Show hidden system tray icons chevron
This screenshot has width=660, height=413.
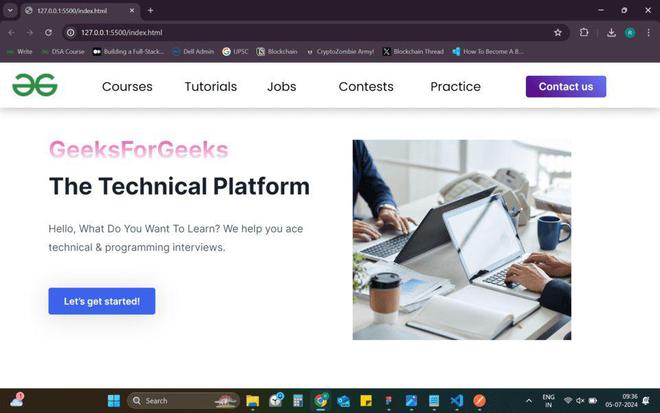pos(529,401)
